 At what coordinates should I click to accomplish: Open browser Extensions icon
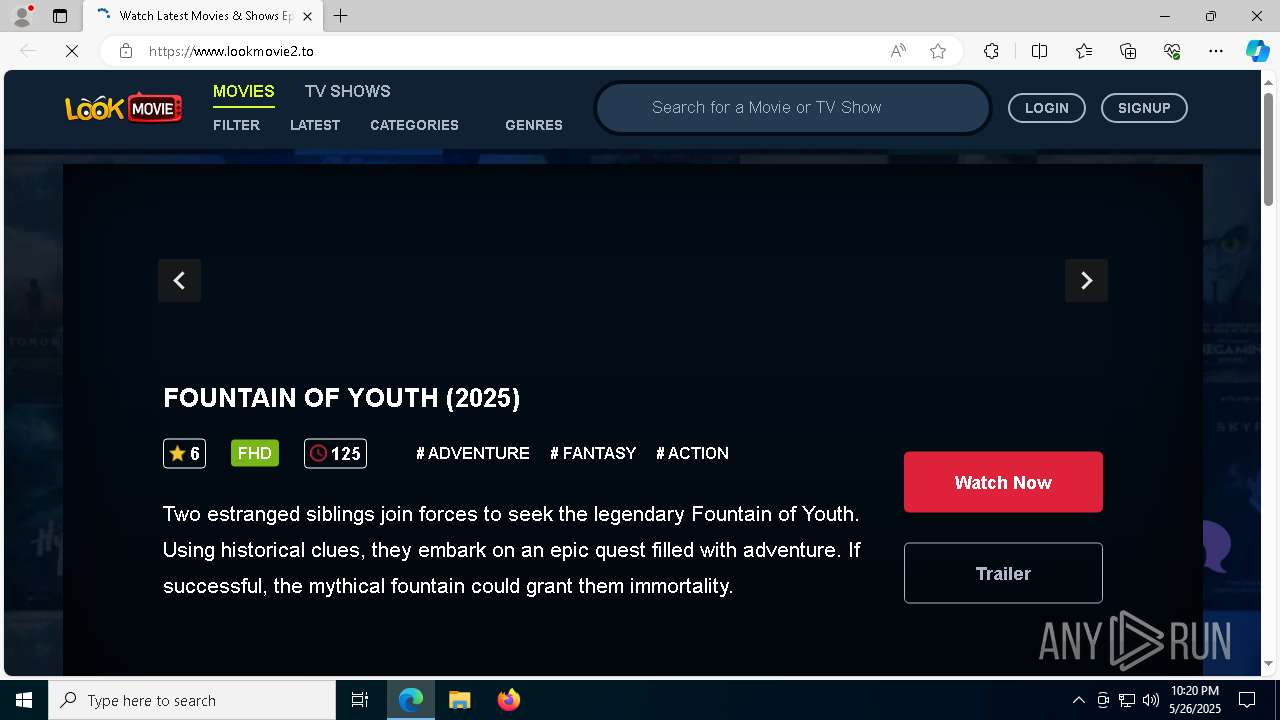point(991,51)
